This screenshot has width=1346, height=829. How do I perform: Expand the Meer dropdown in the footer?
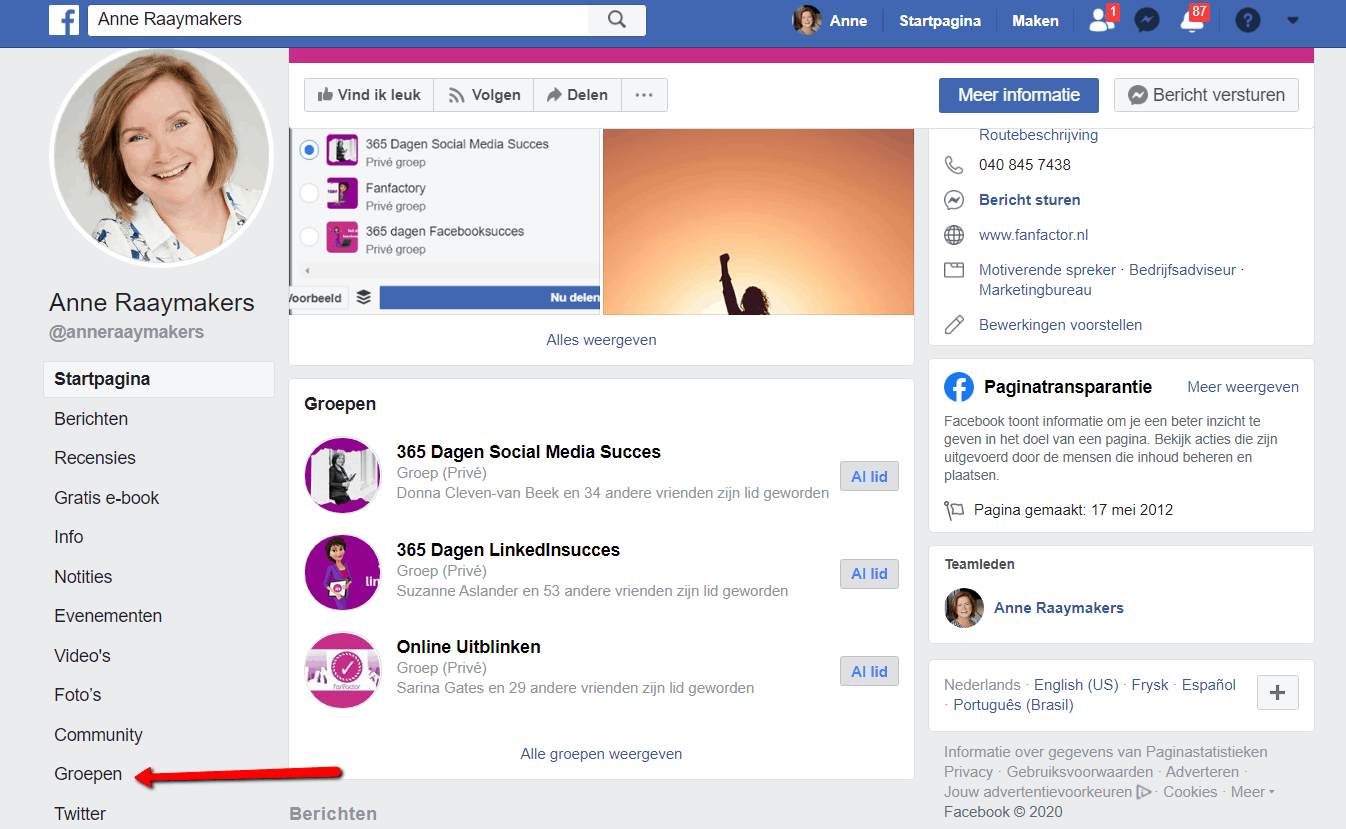point(1252,792)
